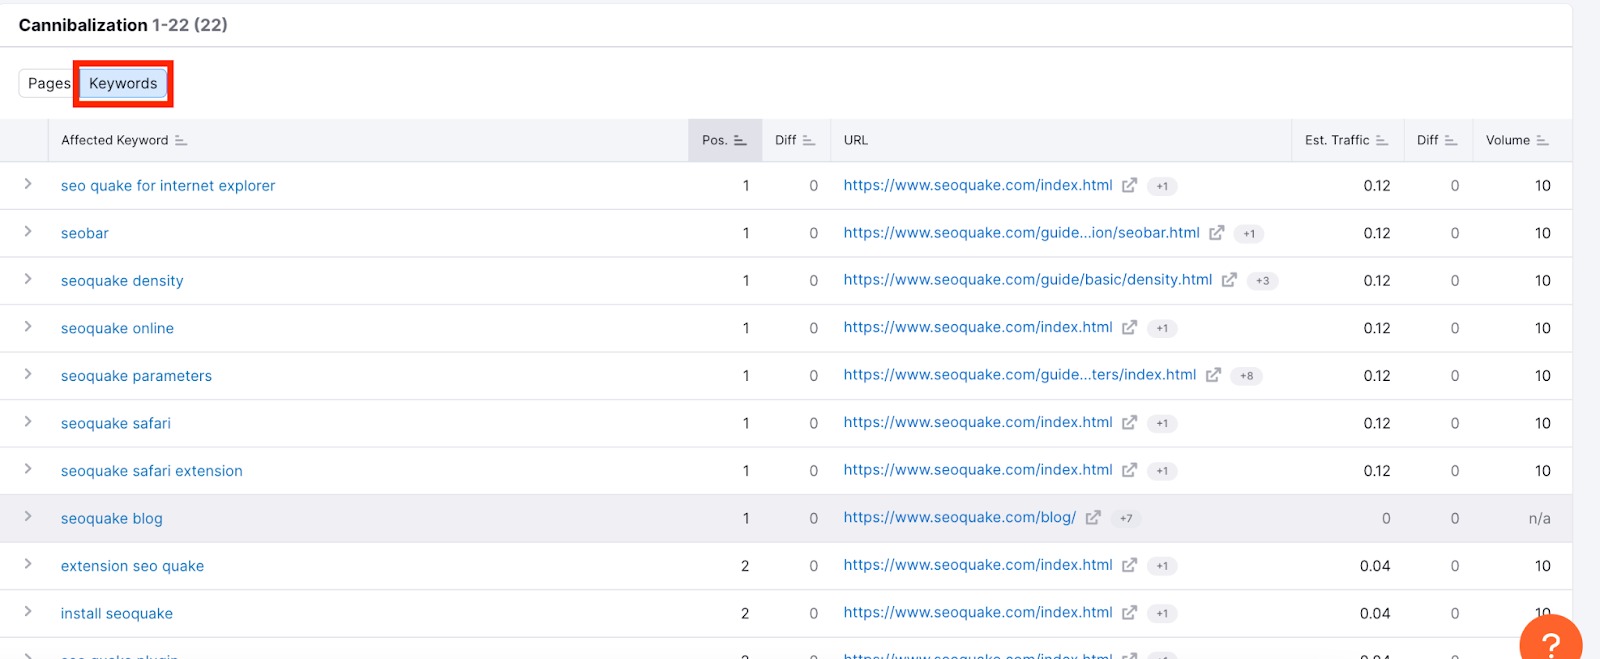The image size is (1600, 659).
Task: Show +1 more URL for seoquake online
Action: click(x=1162, y=328)
